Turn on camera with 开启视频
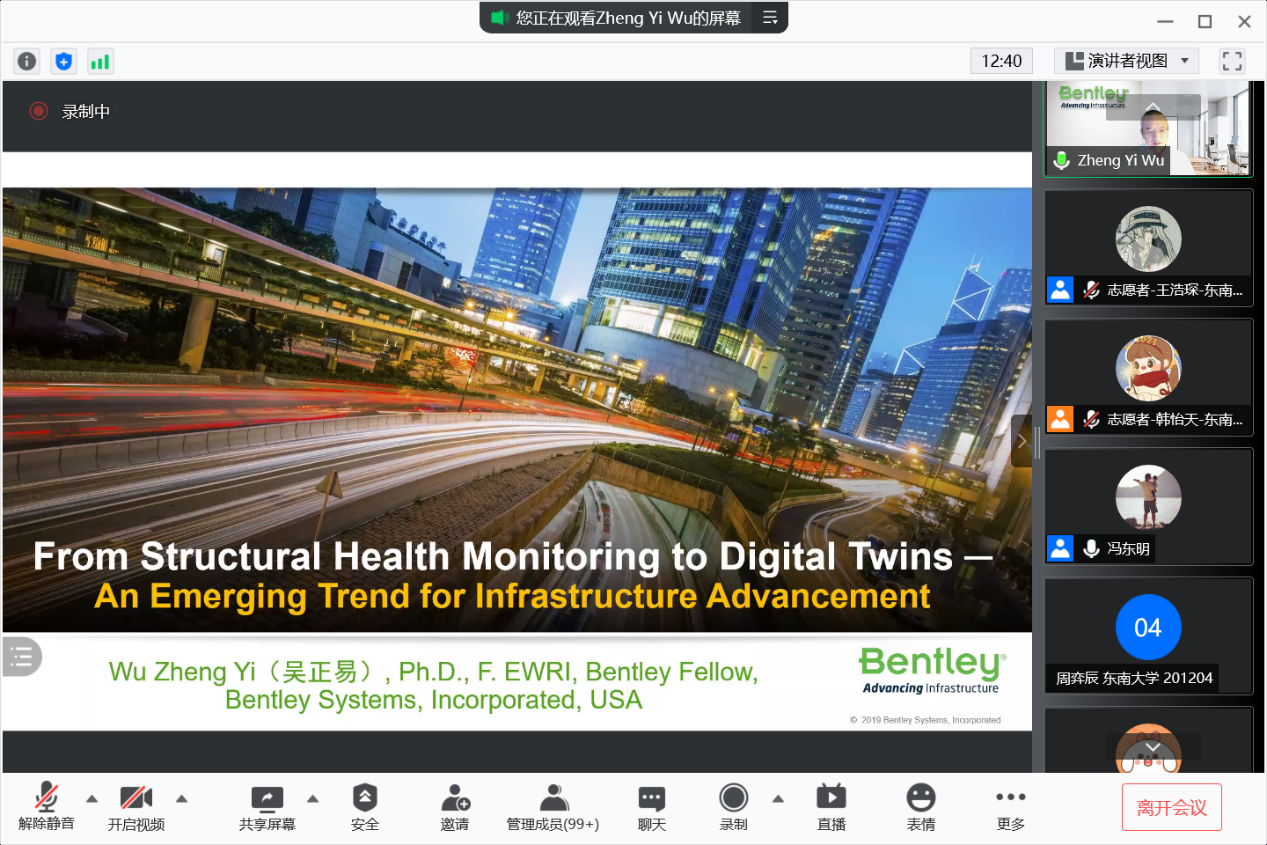The width and height of the screenshot is (1267, 845). 136,807
